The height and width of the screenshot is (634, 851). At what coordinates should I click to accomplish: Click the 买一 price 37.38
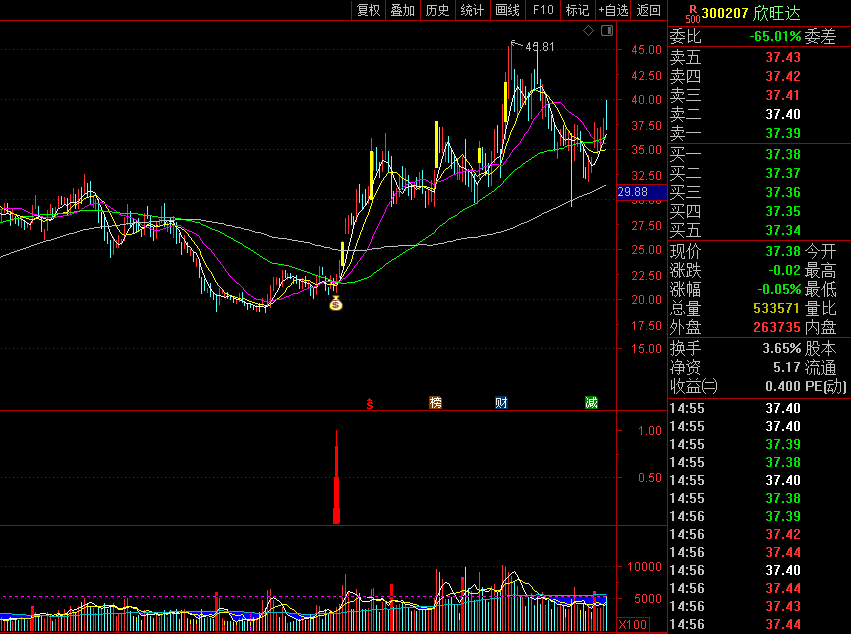(783, 154)
